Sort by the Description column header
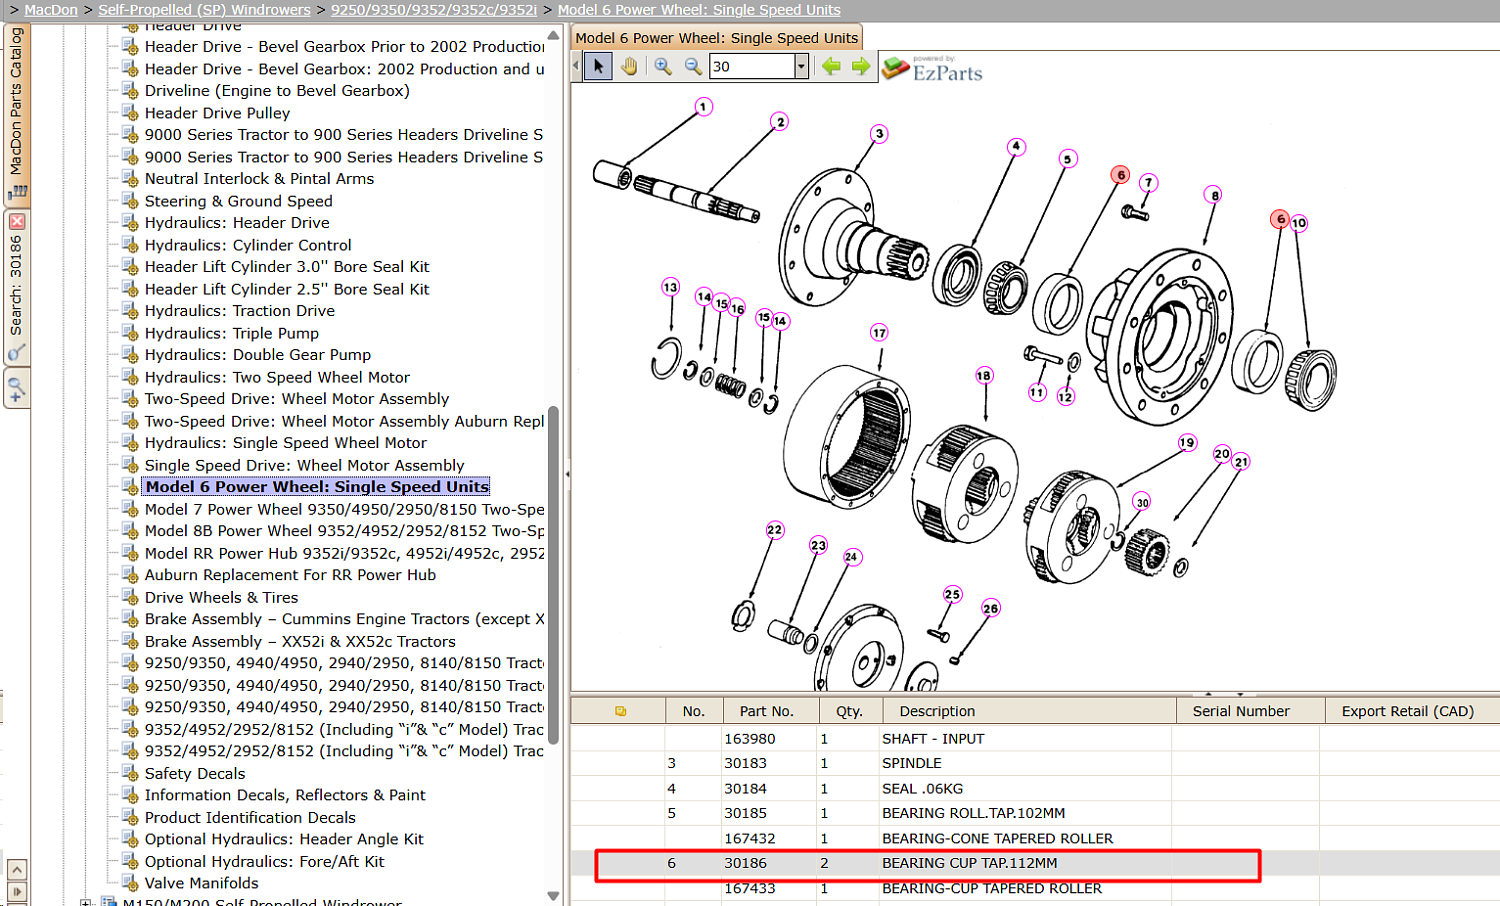This screenshot has height=906, width=1500. [1029, 711]
